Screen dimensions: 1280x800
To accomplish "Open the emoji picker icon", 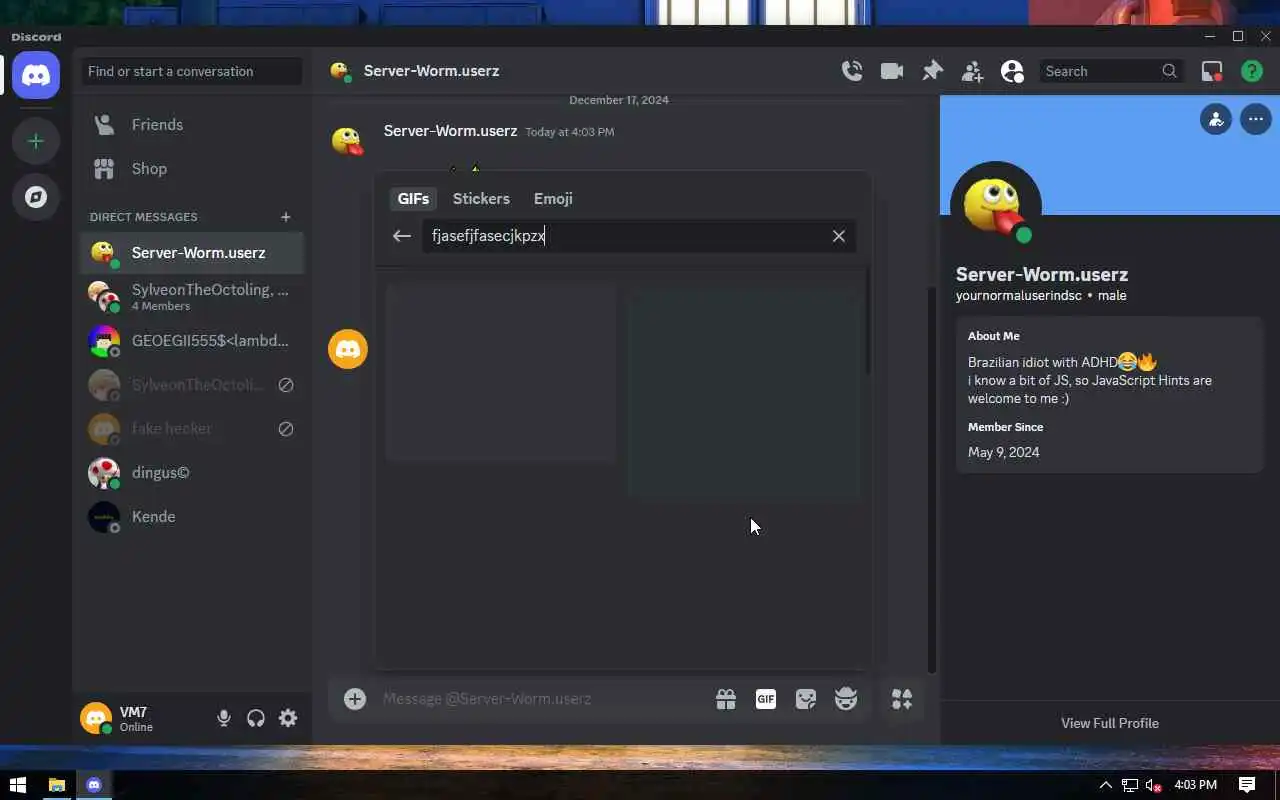I will [x=846, y=699].
